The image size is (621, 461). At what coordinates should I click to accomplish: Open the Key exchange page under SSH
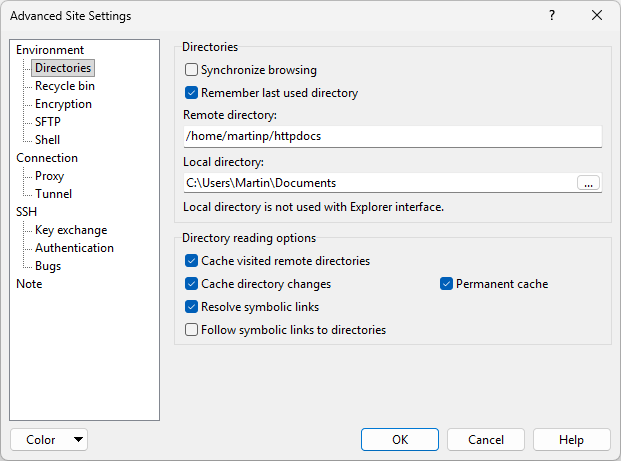click(x=71, y=230)
